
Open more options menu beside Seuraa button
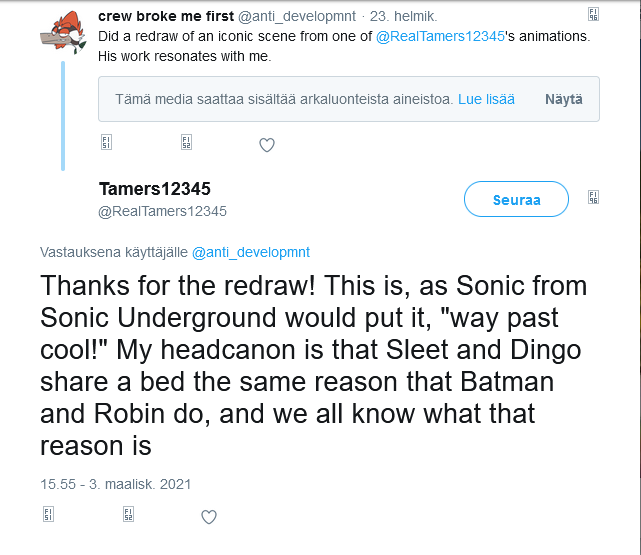[592, 198]
